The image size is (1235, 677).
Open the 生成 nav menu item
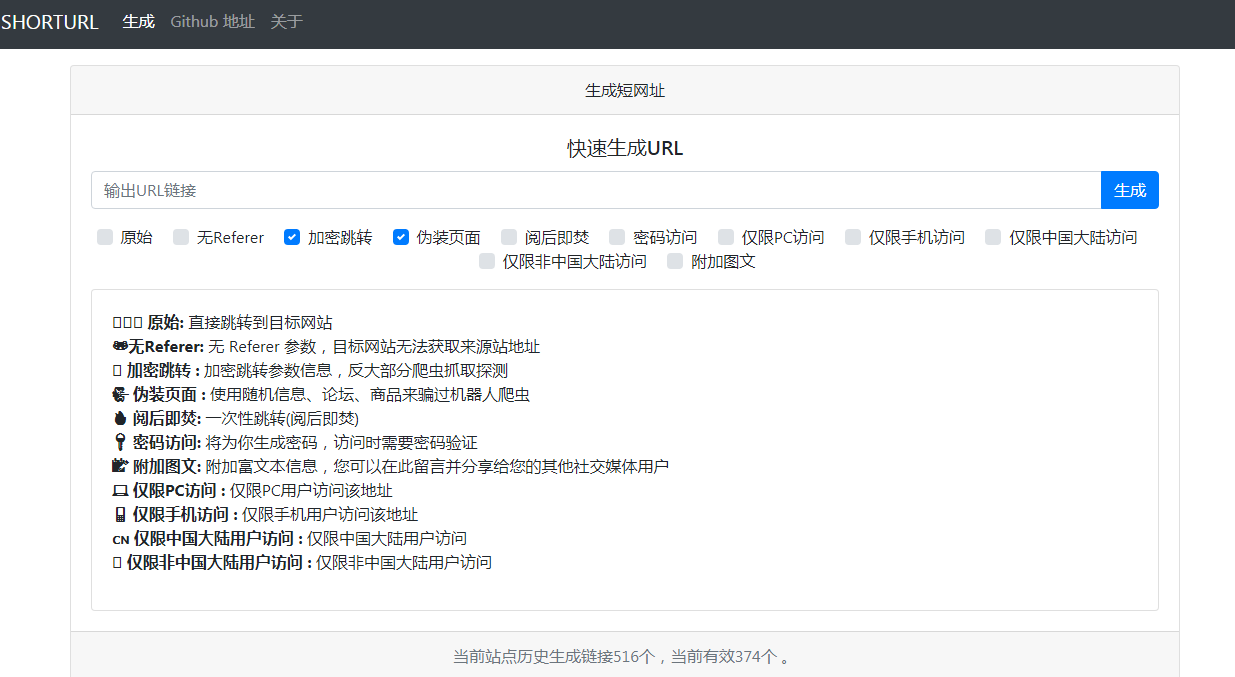138,22
